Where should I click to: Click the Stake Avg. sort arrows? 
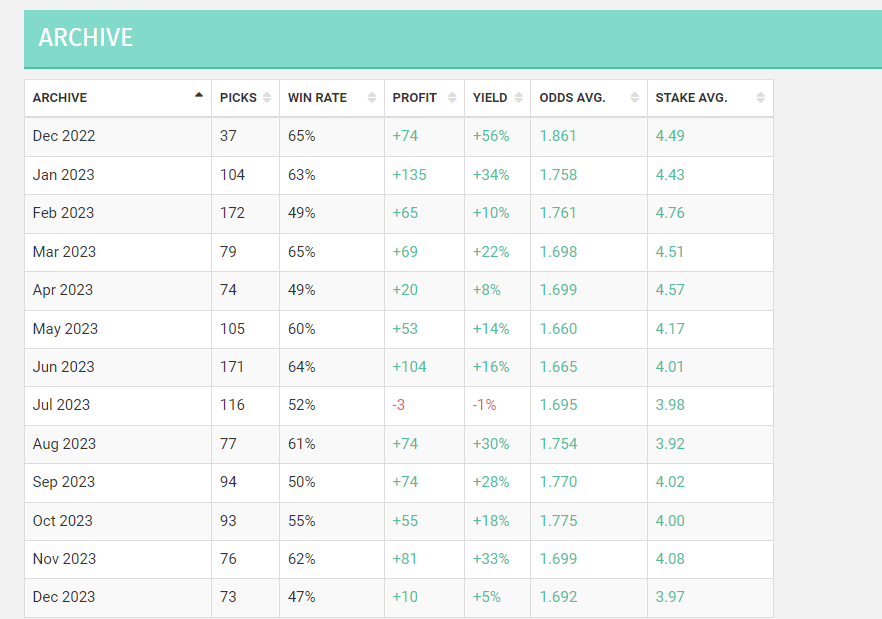pyautogui.click(x=760, y=97)
